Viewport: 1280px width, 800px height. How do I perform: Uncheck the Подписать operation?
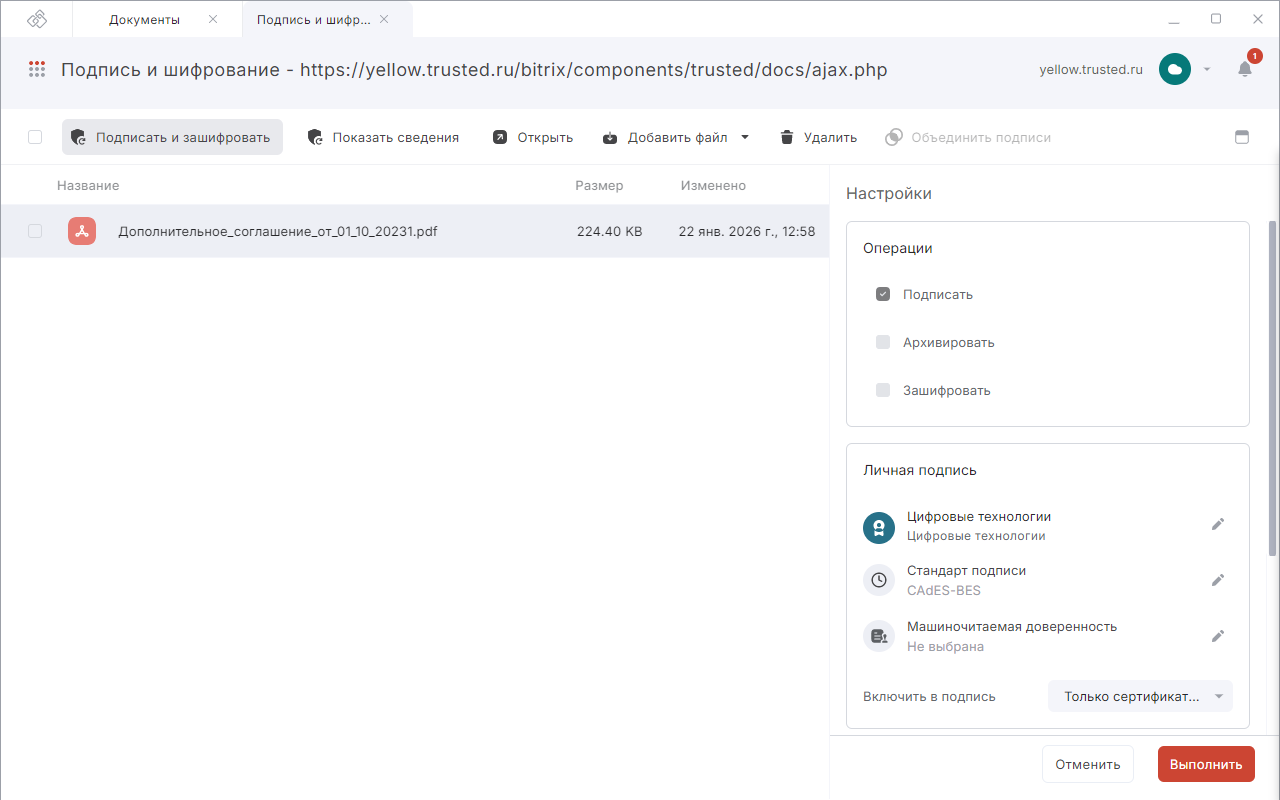(x=883, y=294)
